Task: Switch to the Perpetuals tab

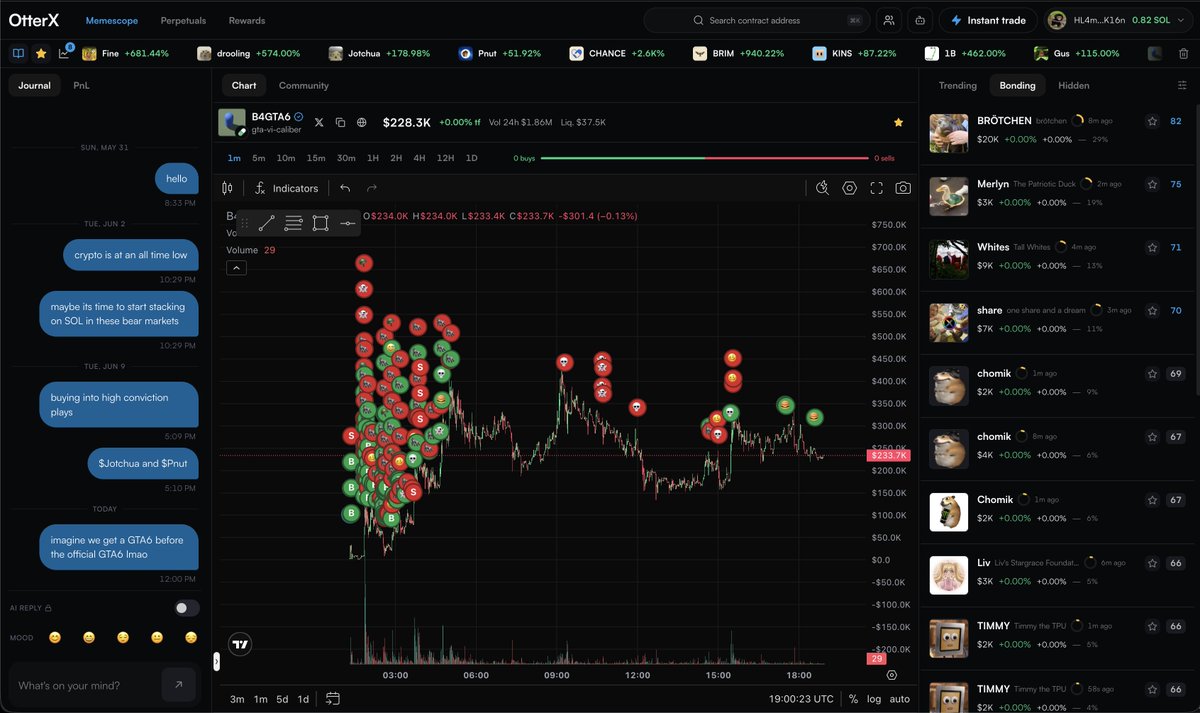Action: [x=183, y=20]
